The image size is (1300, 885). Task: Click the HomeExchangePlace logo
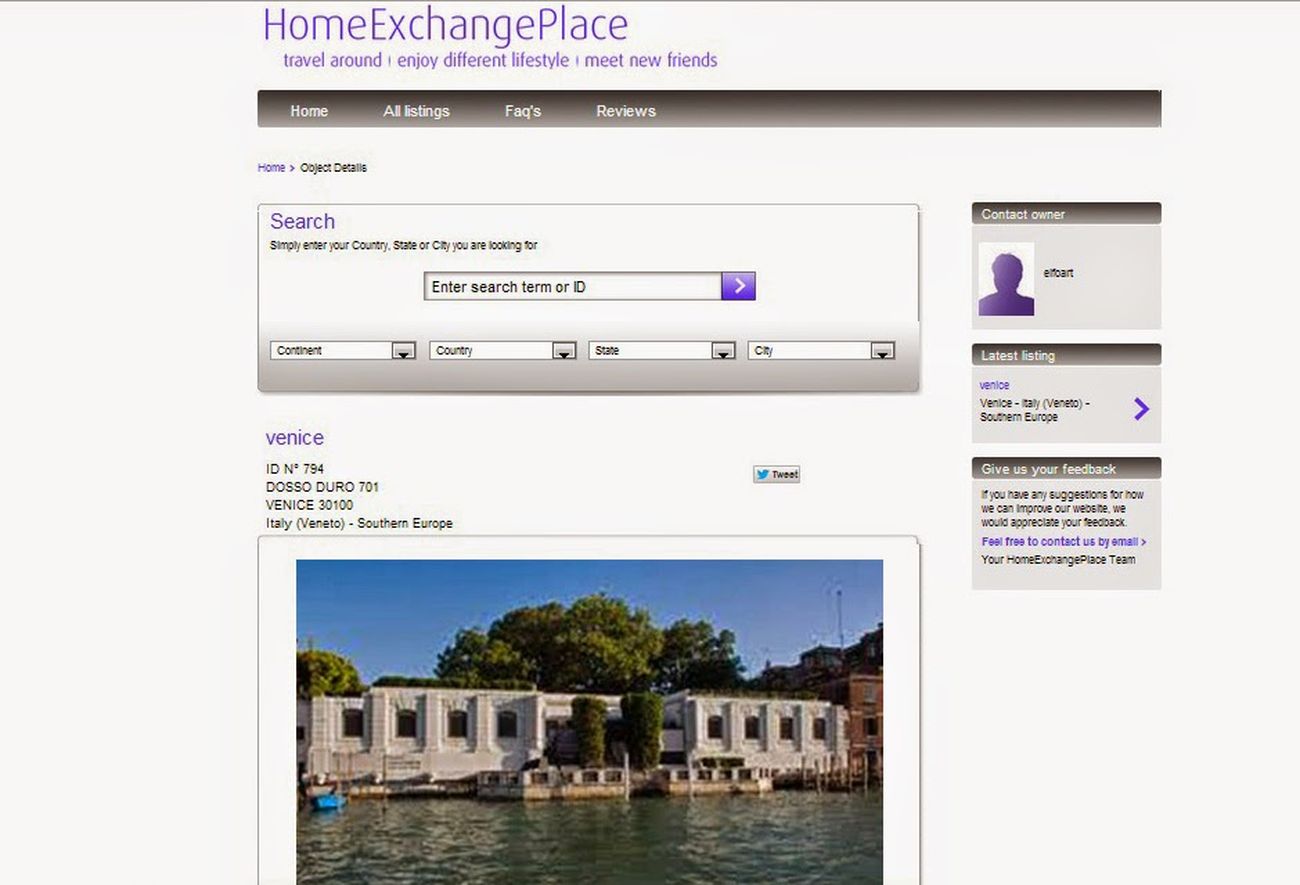click(x=446, y=25)
